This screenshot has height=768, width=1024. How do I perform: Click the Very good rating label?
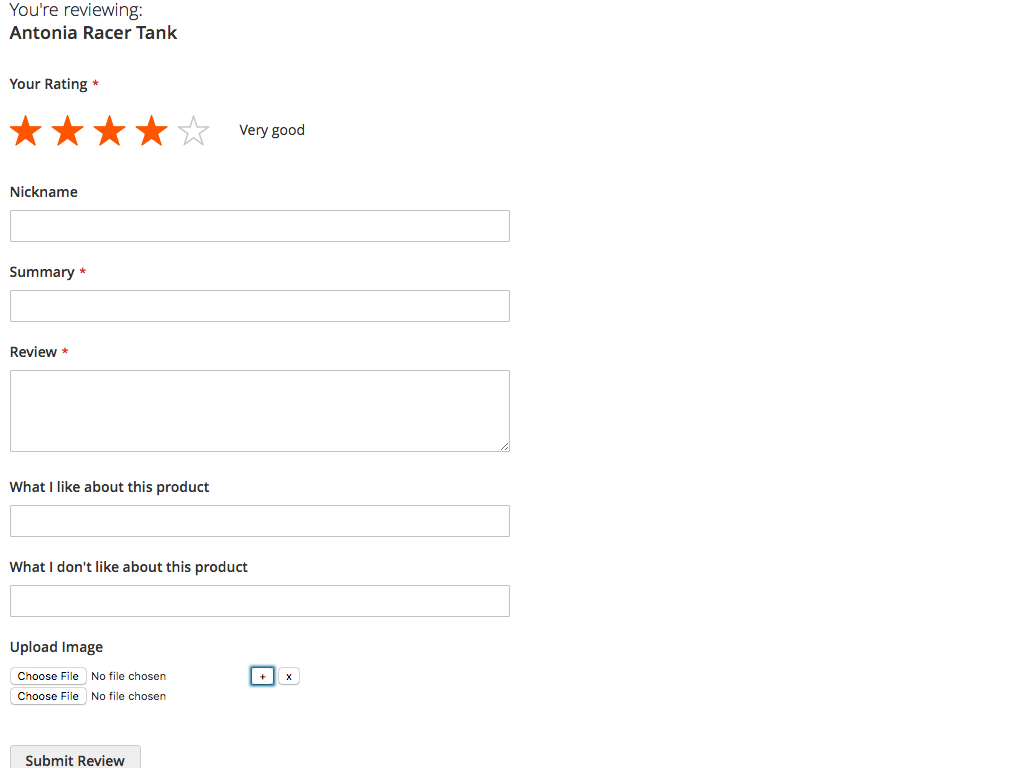tap(272, 131)
